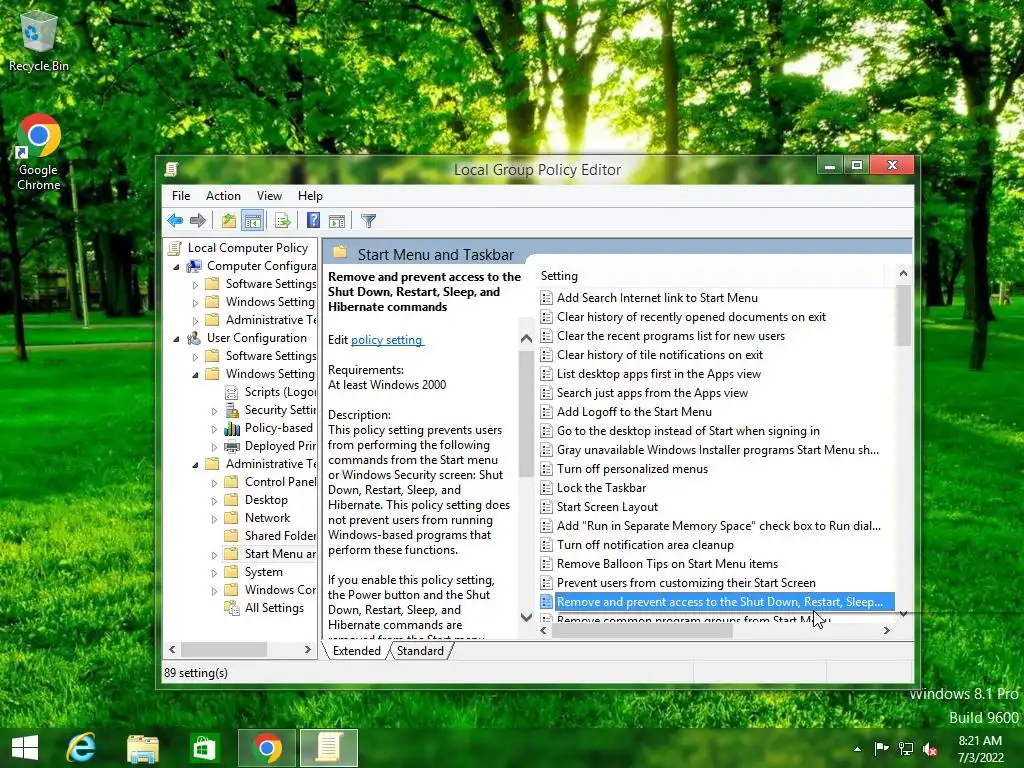Click the Up one level folder icon

tap(229, 221)
